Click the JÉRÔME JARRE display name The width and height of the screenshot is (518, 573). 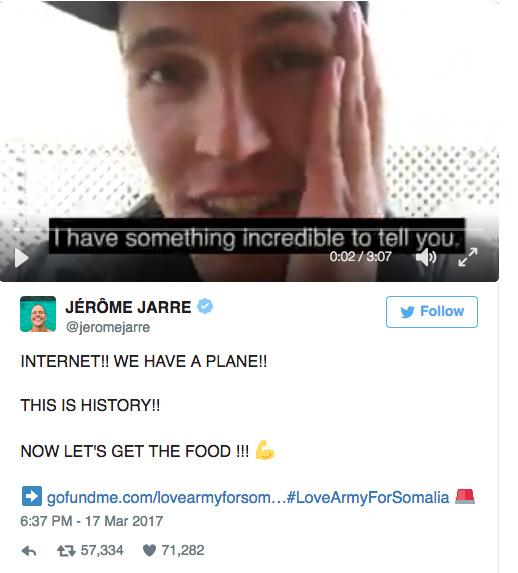pos(128,307)
